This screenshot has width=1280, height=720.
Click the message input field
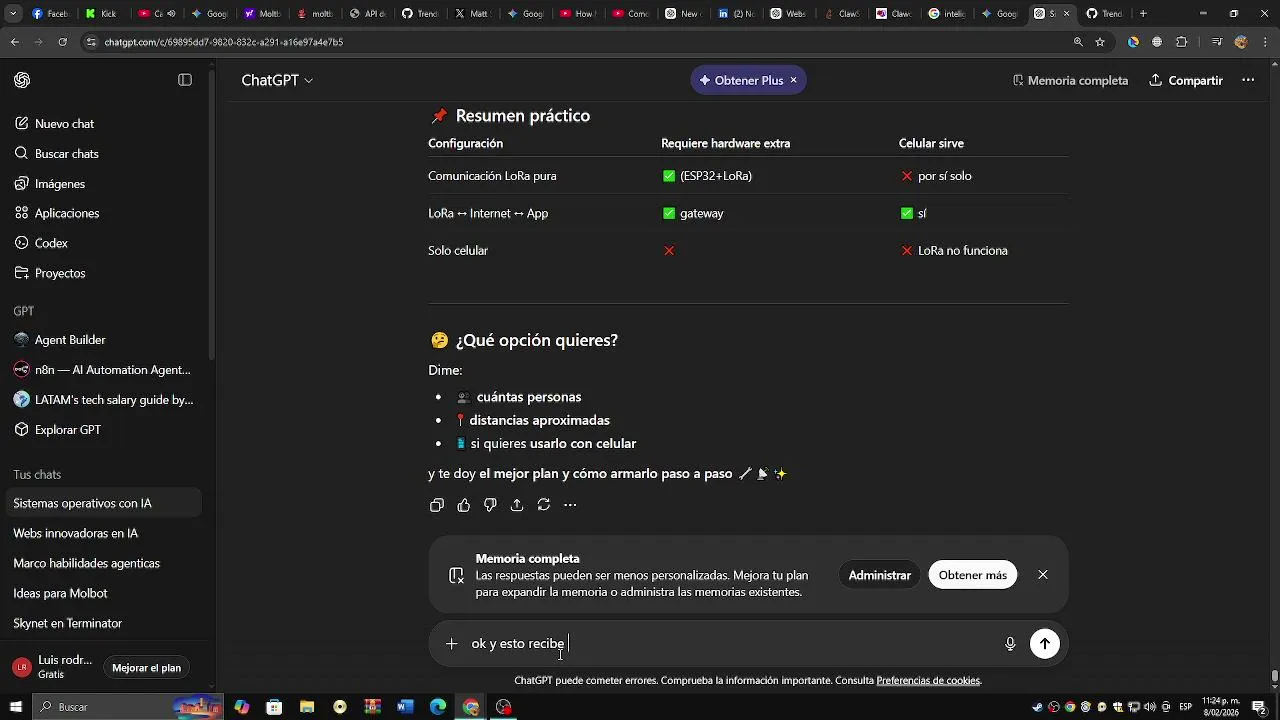730,644
